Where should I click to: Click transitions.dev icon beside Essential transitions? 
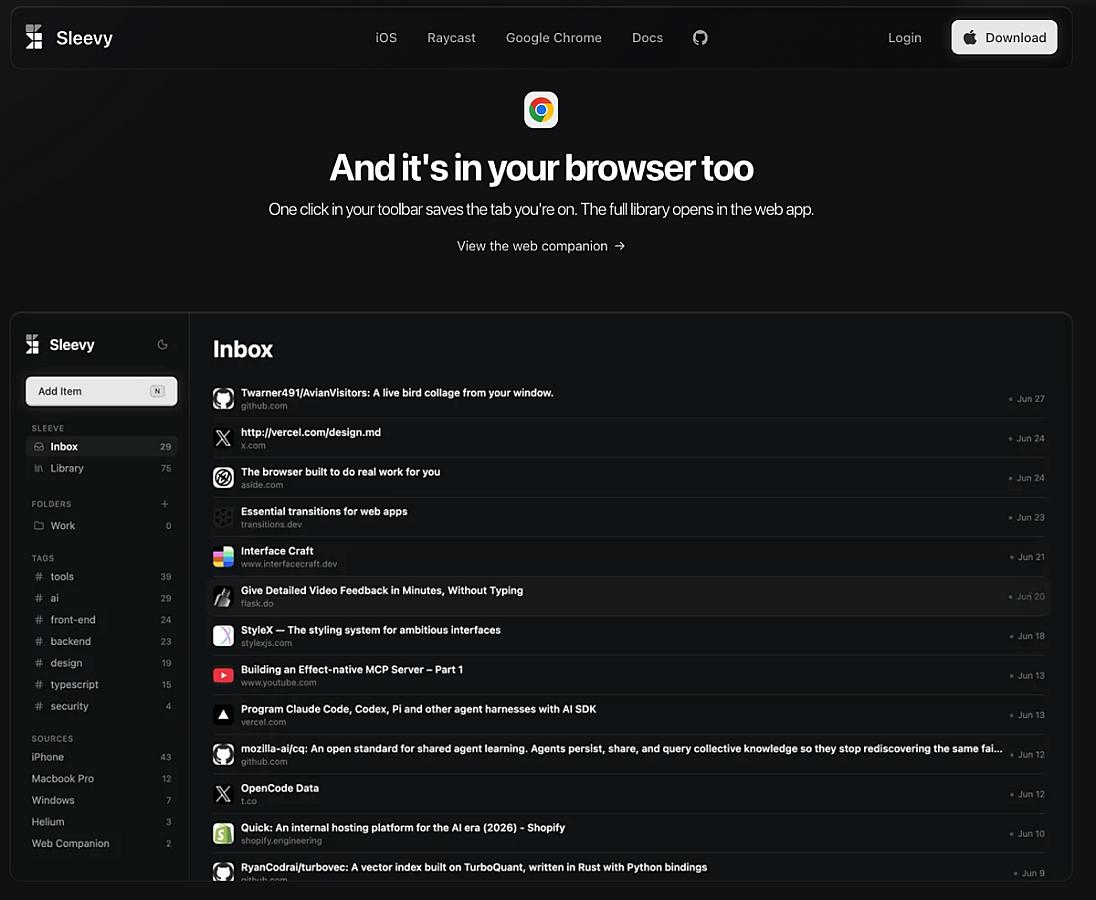click(x=223, y=517)
